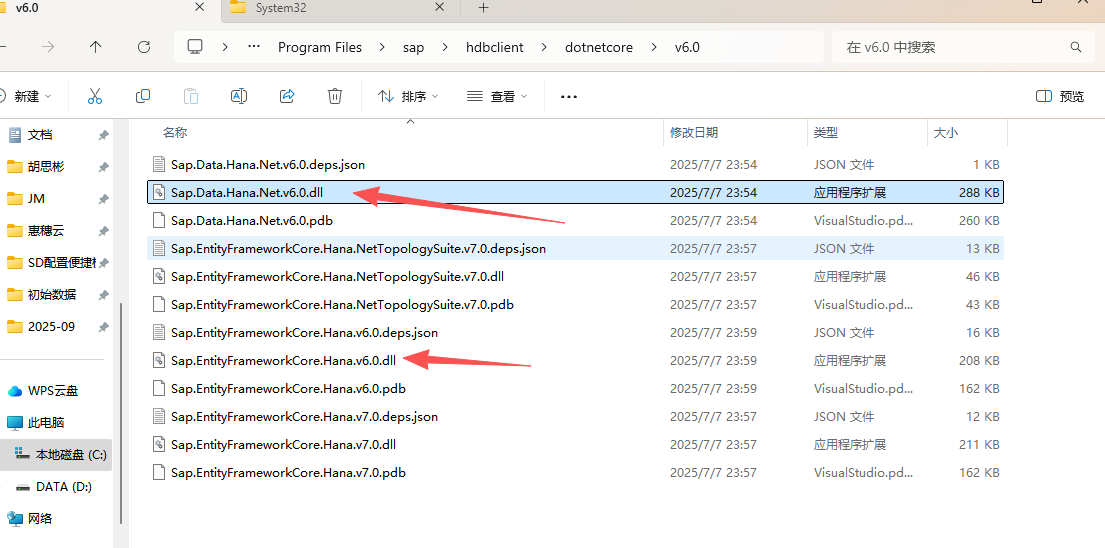Click the computer icon in address bar
1105x548 pixels.
195,47
